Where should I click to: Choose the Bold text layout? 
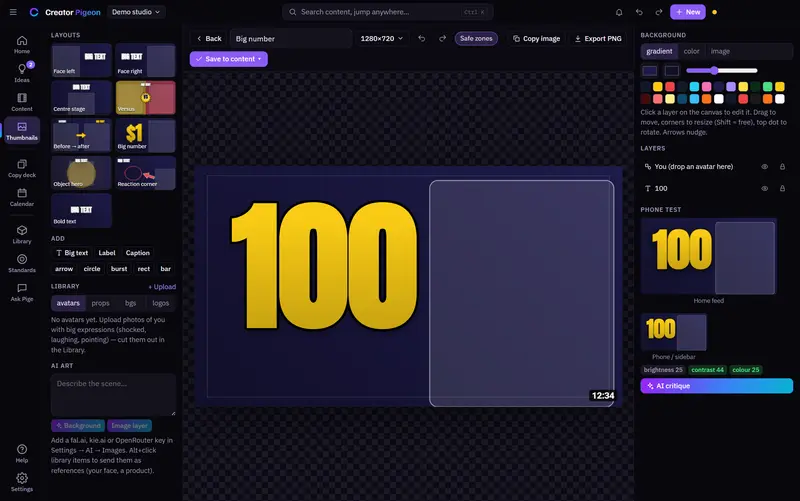click(x=81, y=210)
